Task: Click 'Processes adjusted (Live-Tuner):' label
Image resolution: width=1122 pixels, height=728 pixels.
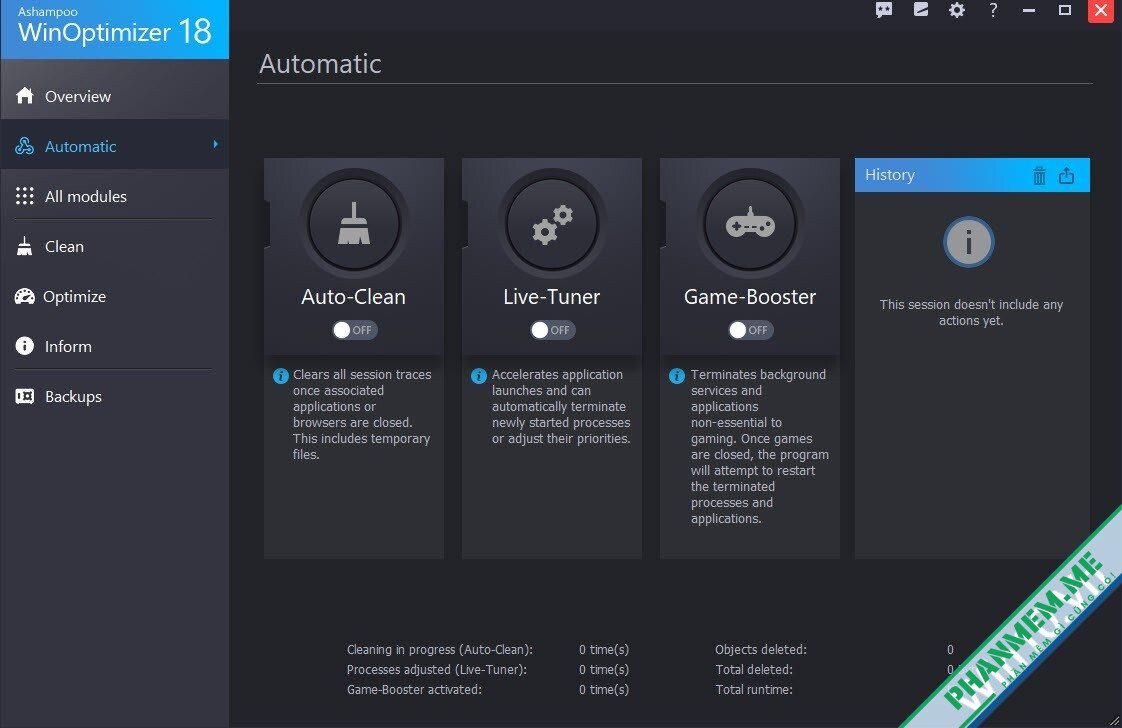Action: pyautogui.click(x=436, y=669)
